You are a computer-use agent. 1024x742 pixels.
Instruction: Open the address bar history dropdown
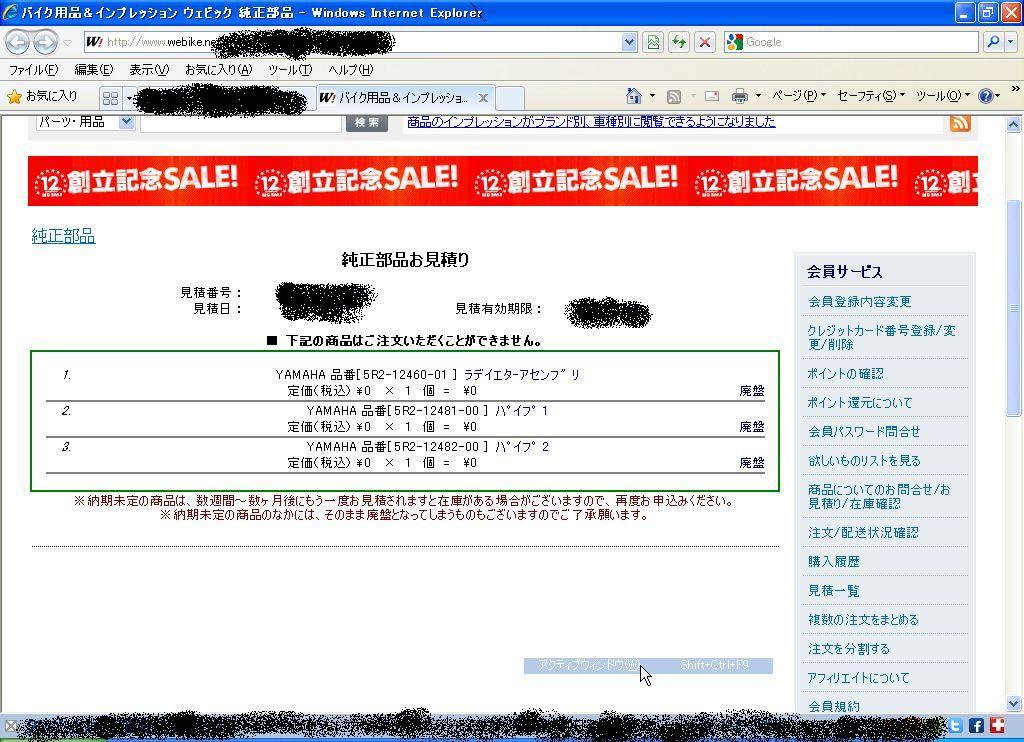(x=629, y=42)
